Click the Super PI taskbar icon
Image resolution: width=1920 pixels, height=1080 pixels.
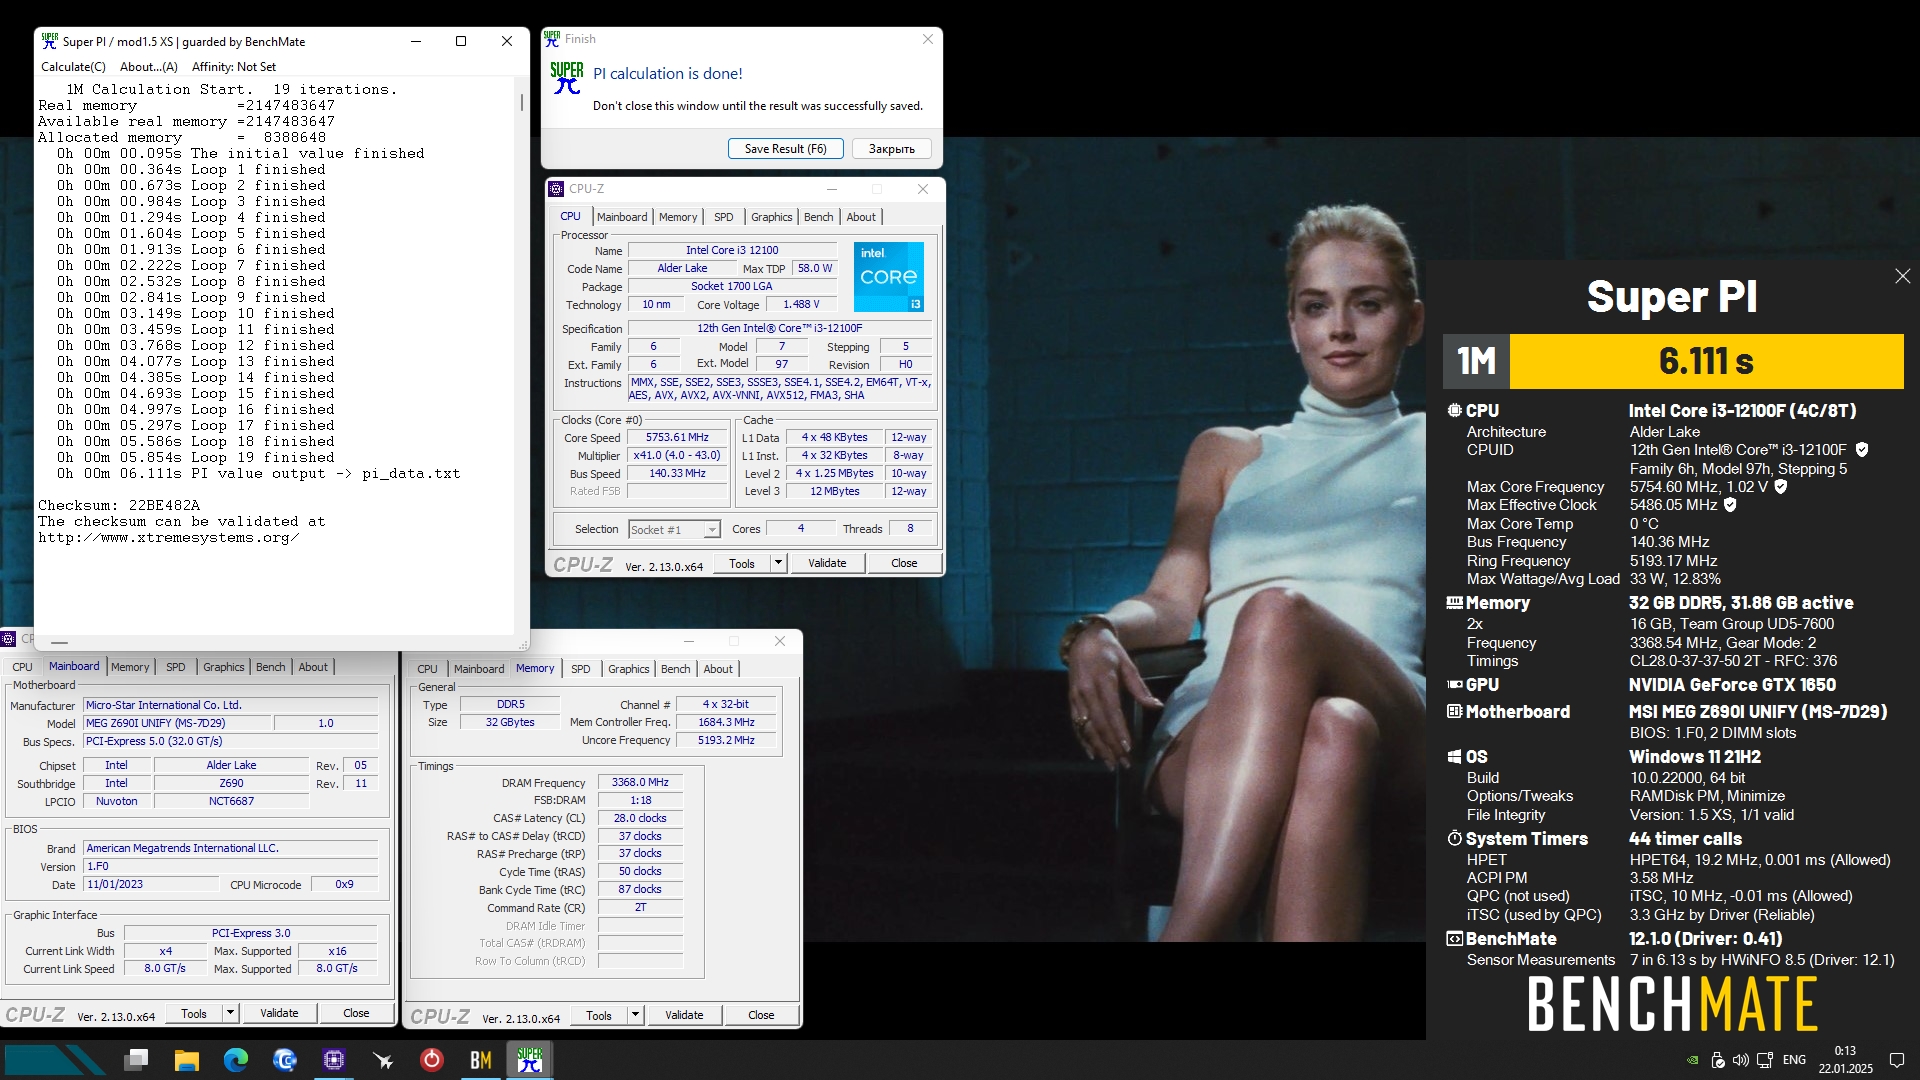530,1060
